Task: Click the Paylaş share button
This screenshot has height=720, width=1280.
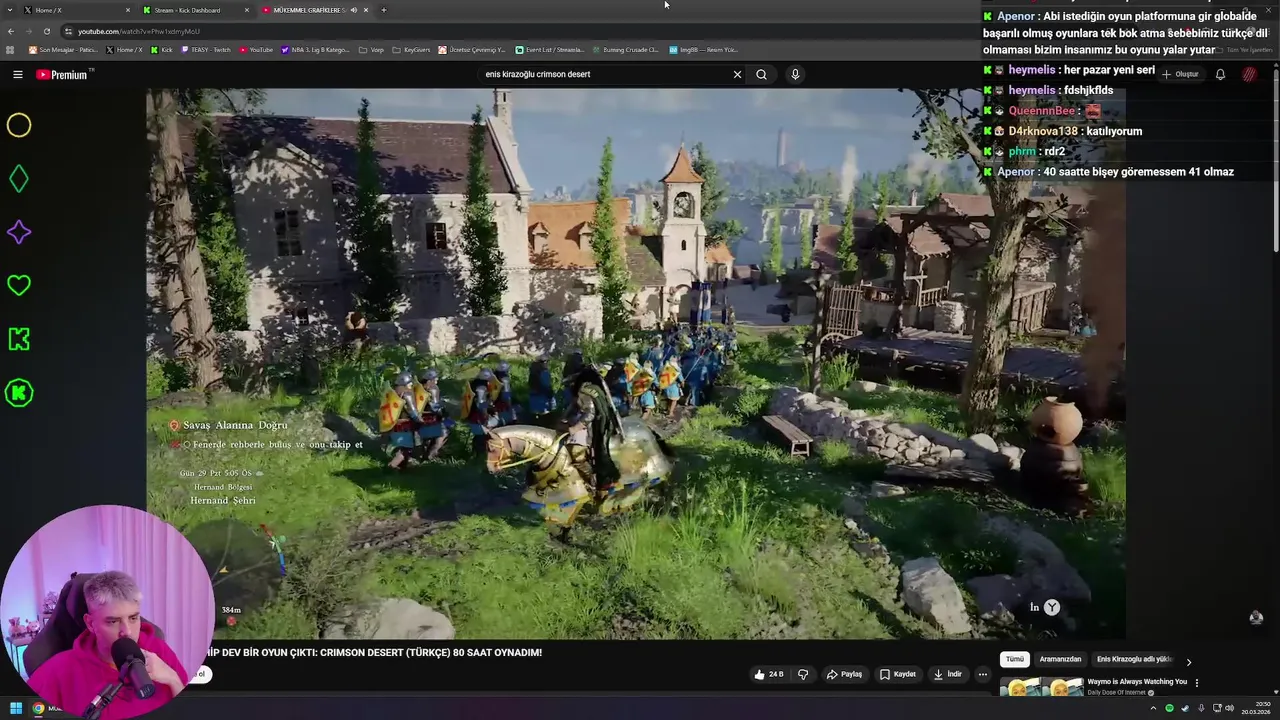Action: coord(844,674)
